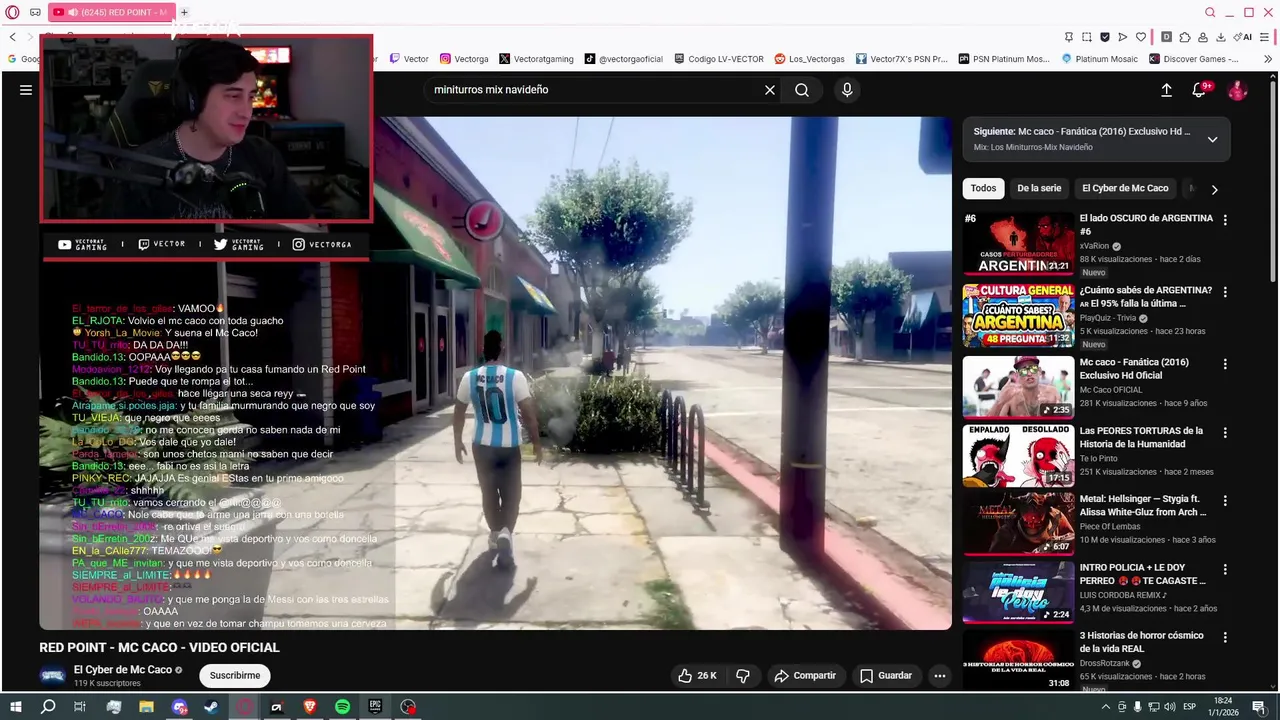Open Metal: Hellsinger Stygia video title
Viewport: 1280px width, 720px height.
(x=1143, y=505)
